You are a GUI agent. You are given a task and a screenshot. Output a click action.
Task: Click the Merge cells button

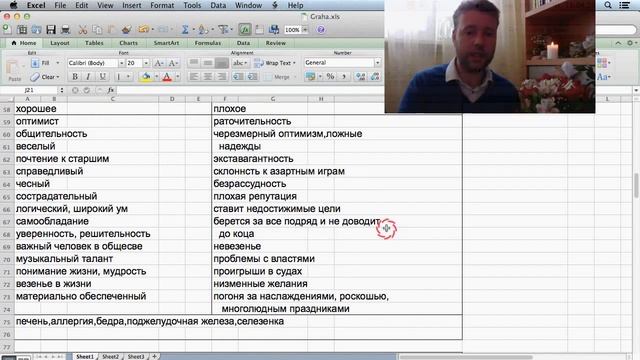[280, 77]
